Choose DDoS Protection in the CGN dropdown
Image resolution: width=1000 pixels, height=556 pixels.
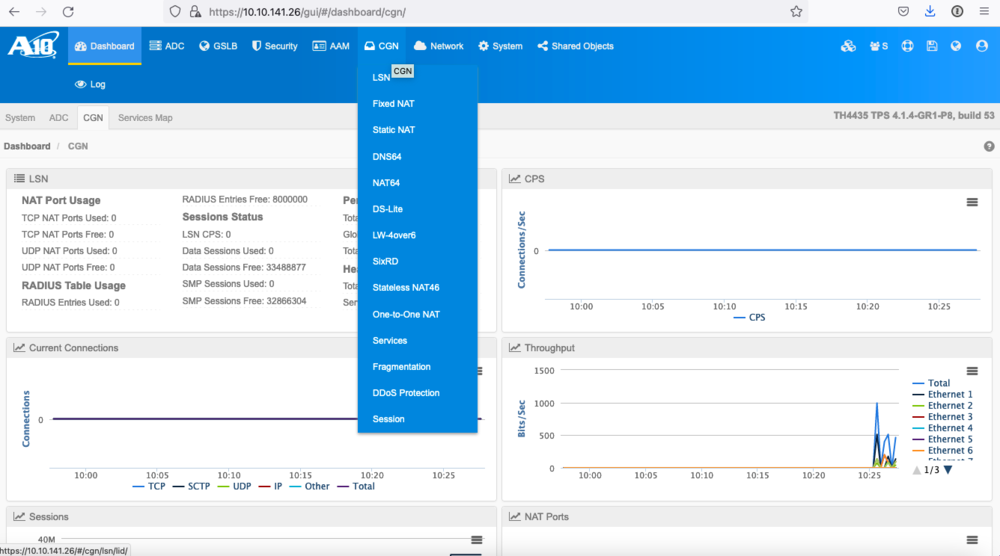(x=406, y=393)
